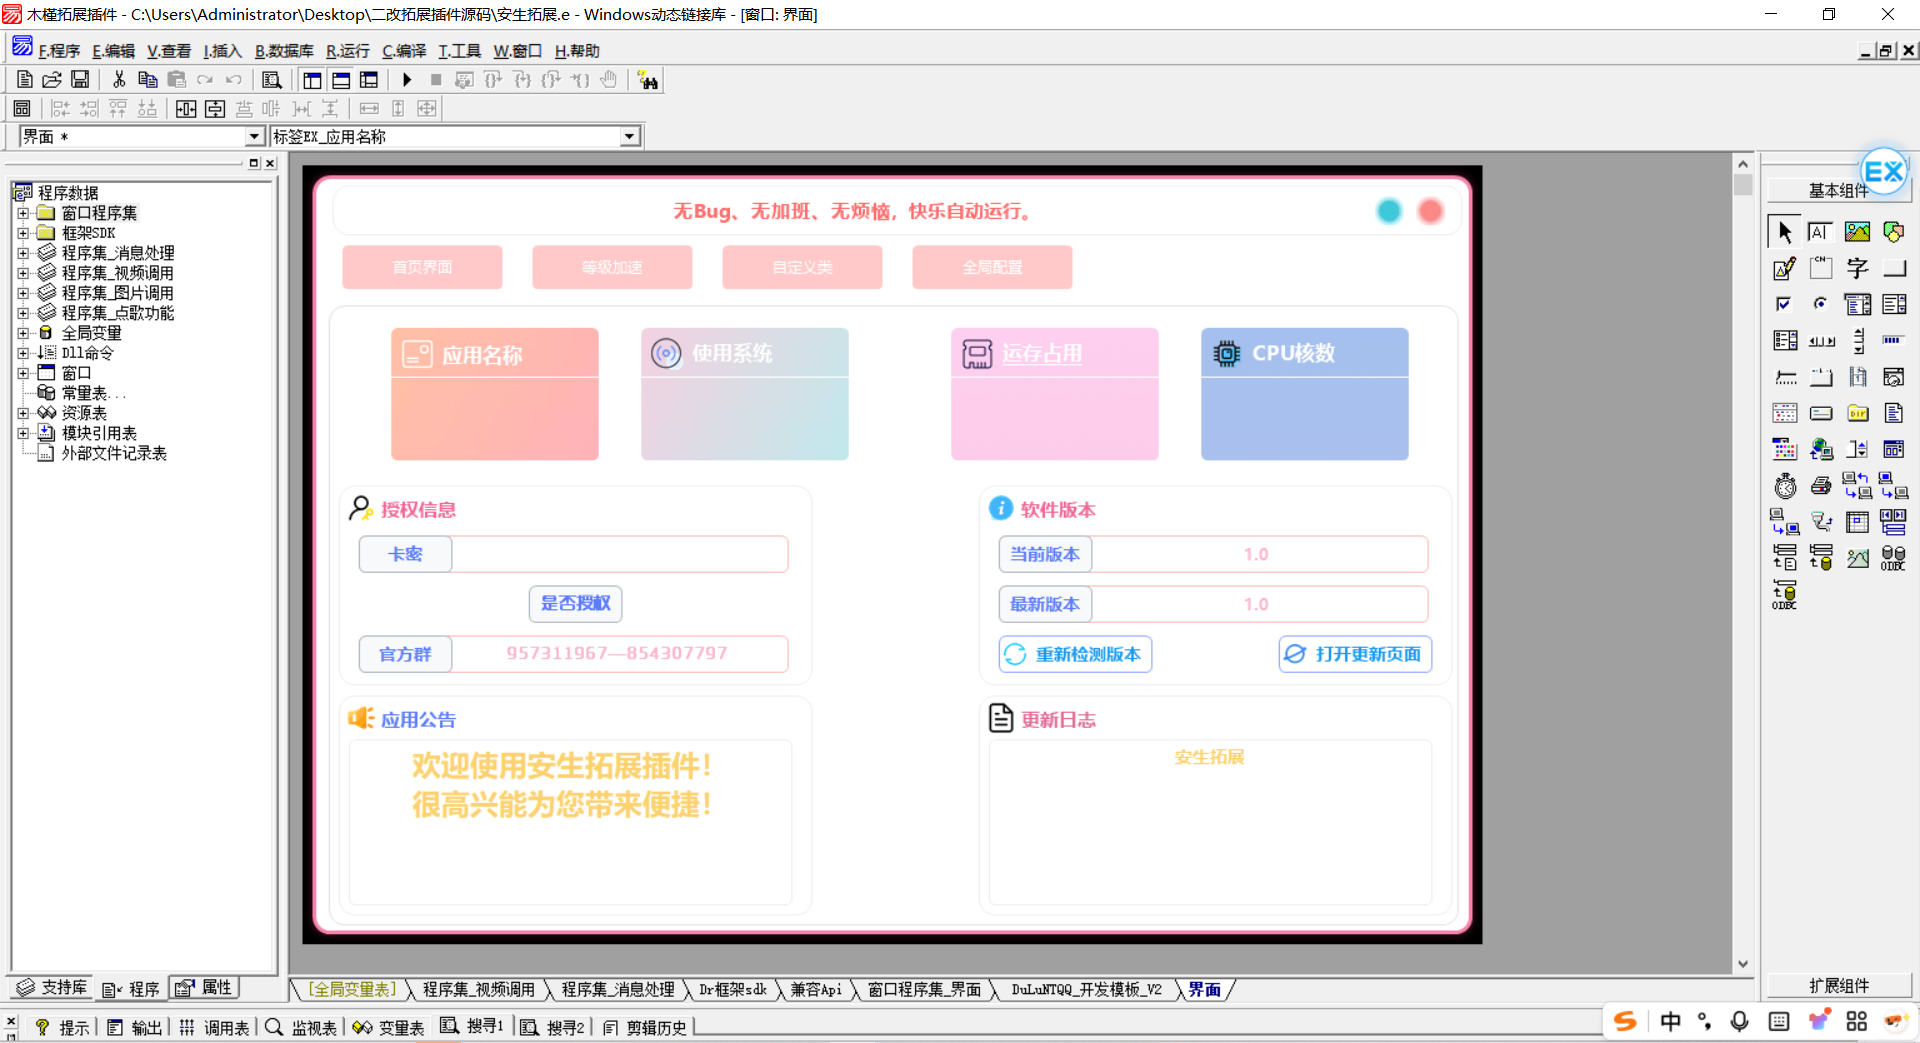Click the Save icon in the toolbar
Image resolution: width=1920 pixels, height=1043 pixels.
[80, 80]
